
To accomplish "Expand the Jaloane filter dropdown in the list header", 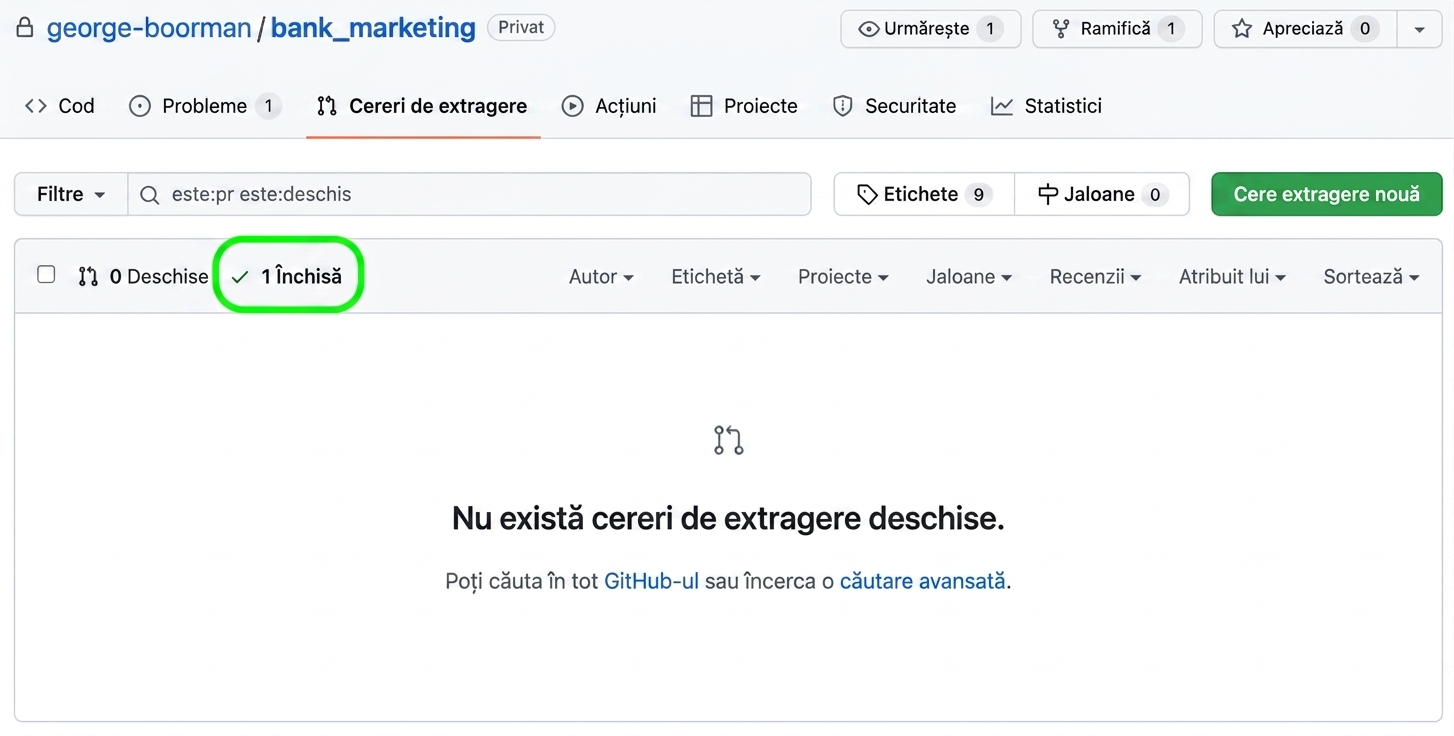I will (x=969, y=277).
